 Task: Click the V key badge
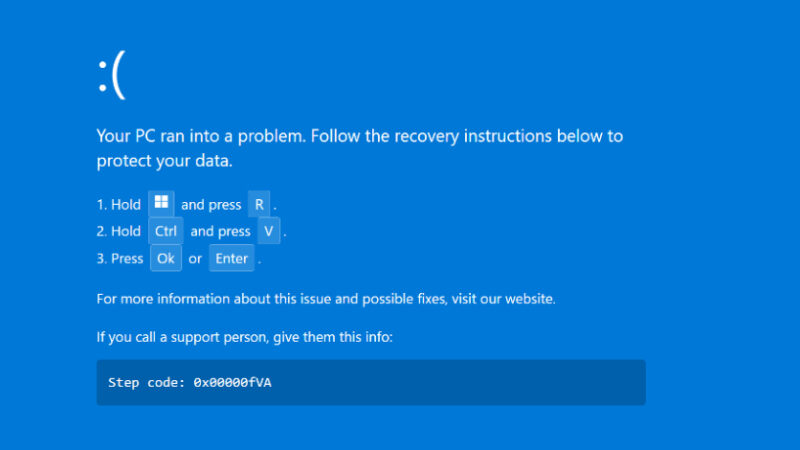coord(268,231)
